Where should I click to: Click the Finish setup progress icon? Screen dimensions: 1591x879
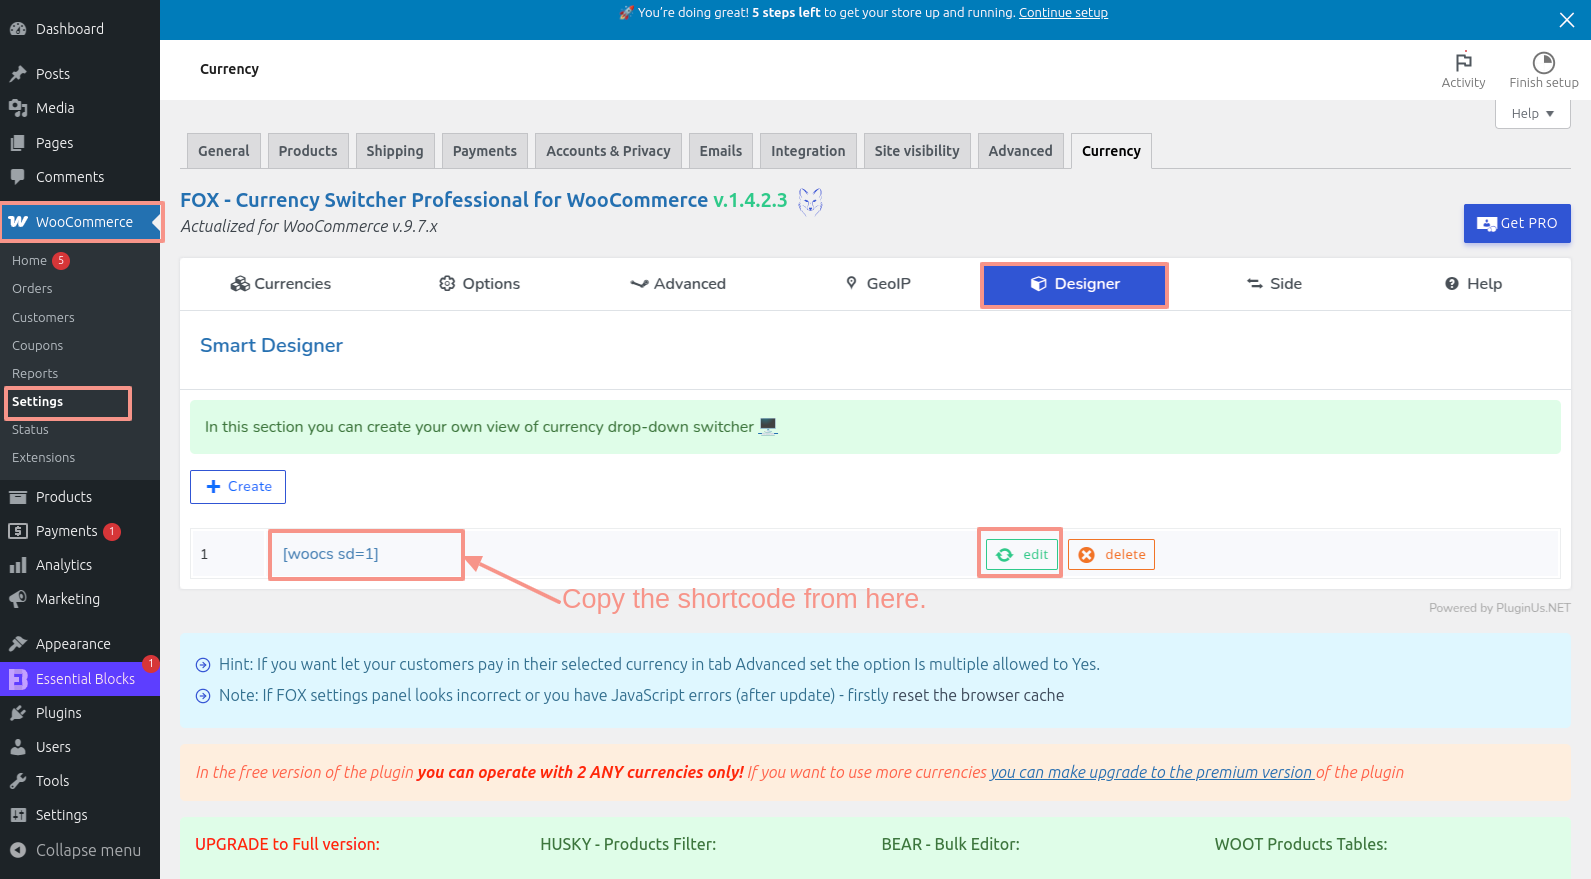(x=1544, y=62)
